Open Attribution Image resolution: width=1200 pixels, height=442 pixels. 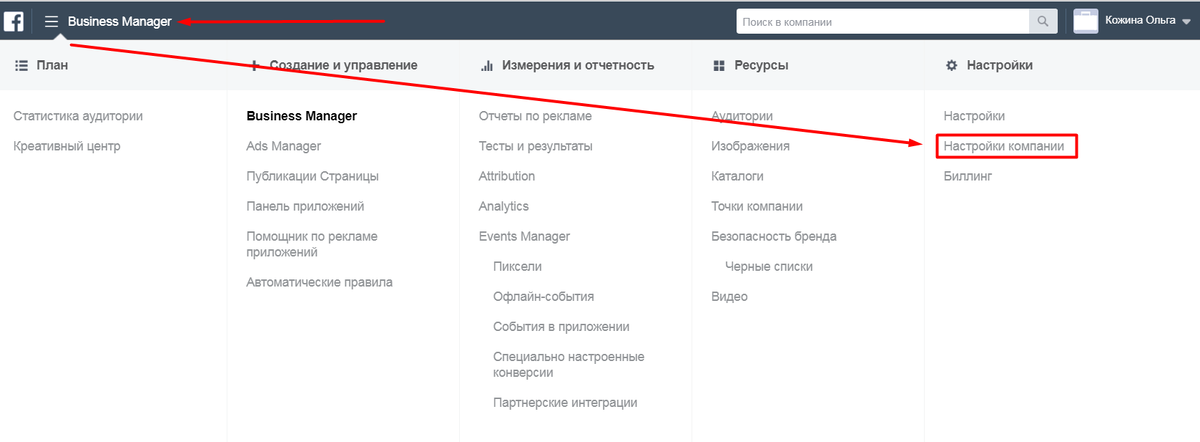[x=507, y=176]
